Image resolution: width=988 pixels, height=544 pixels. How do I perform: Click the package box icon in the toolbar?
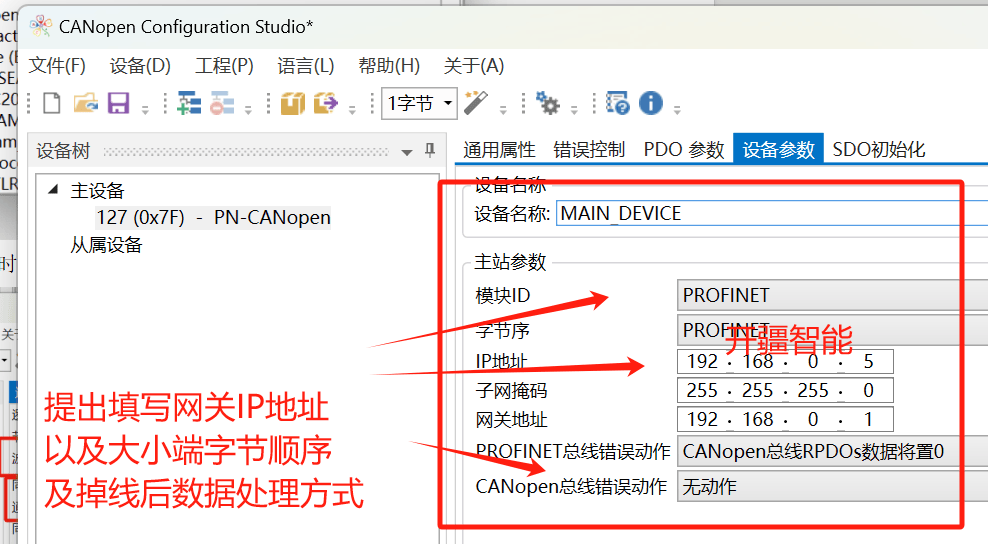pyautogui.click(x=292, y=103)
